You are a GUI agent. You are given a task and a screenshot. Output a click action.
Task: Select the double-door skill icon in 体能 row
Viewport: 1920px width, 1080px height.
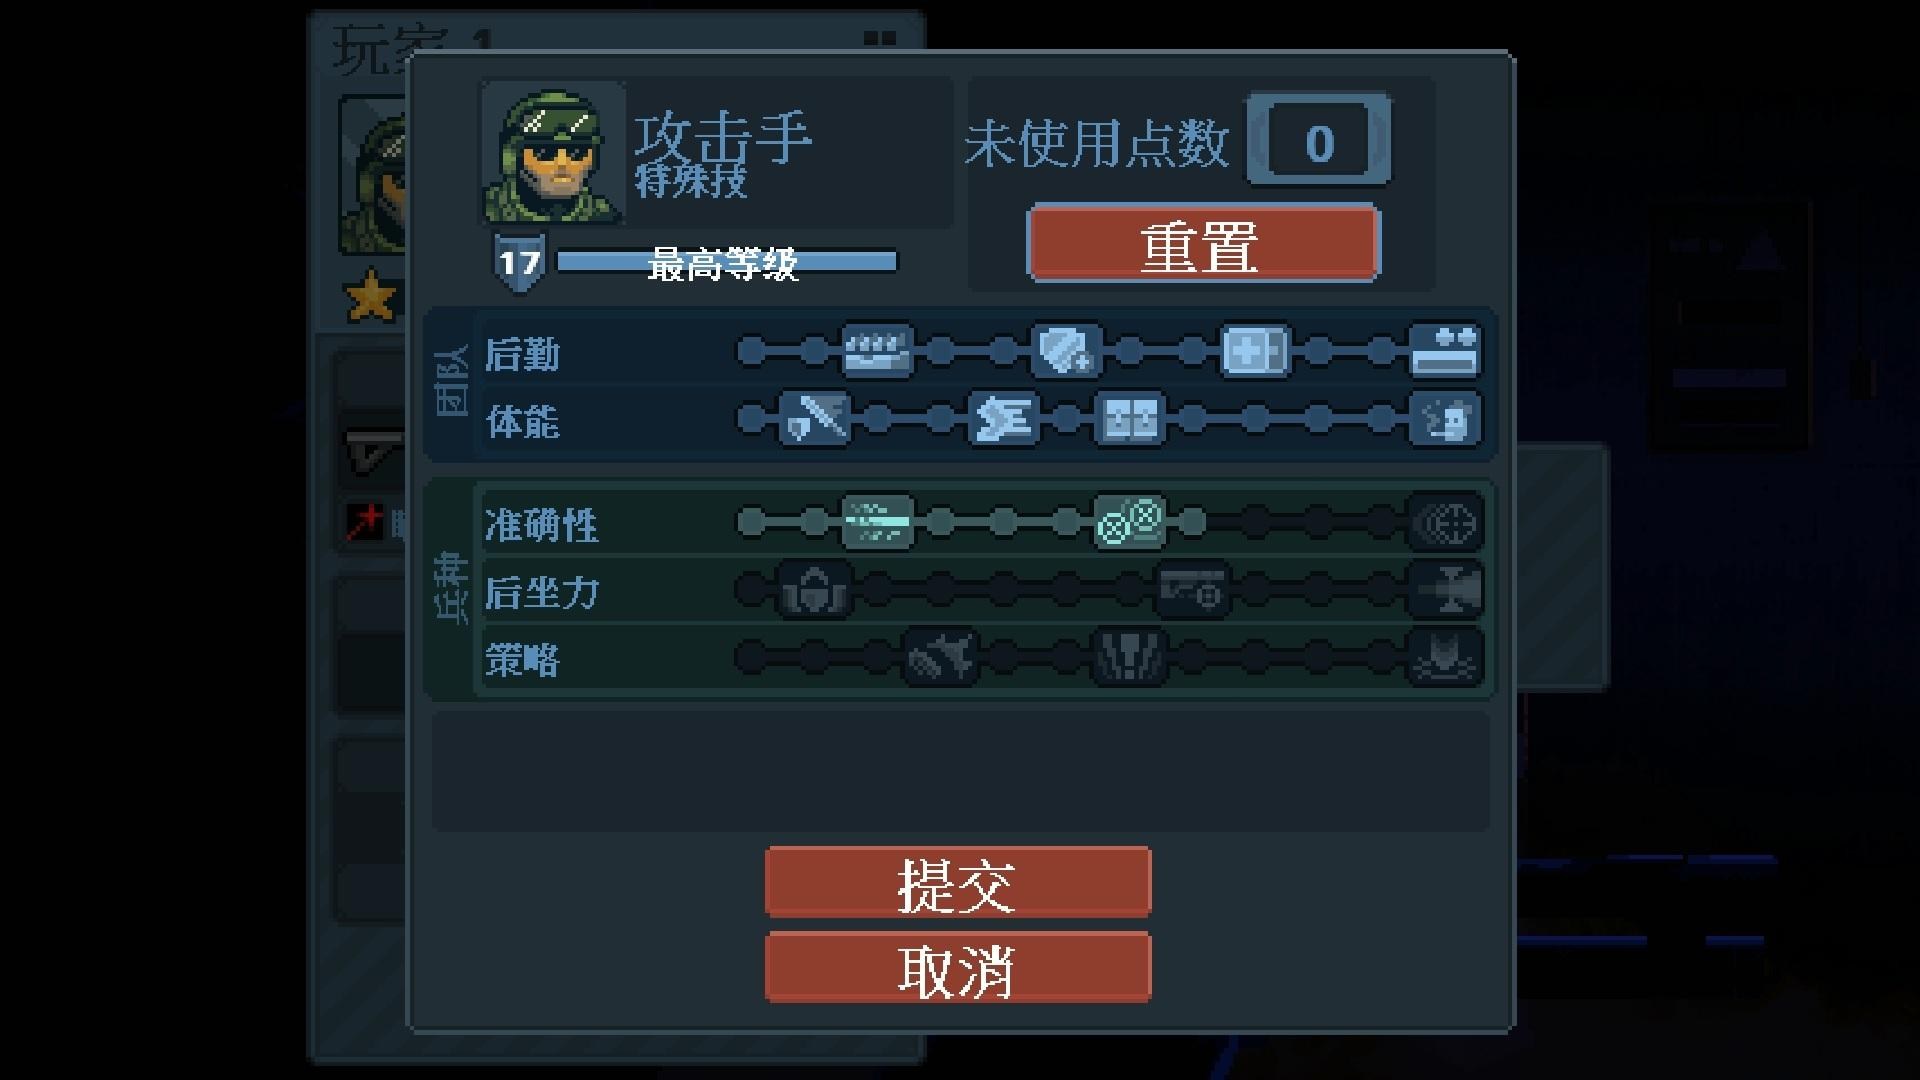point(1130,419)
